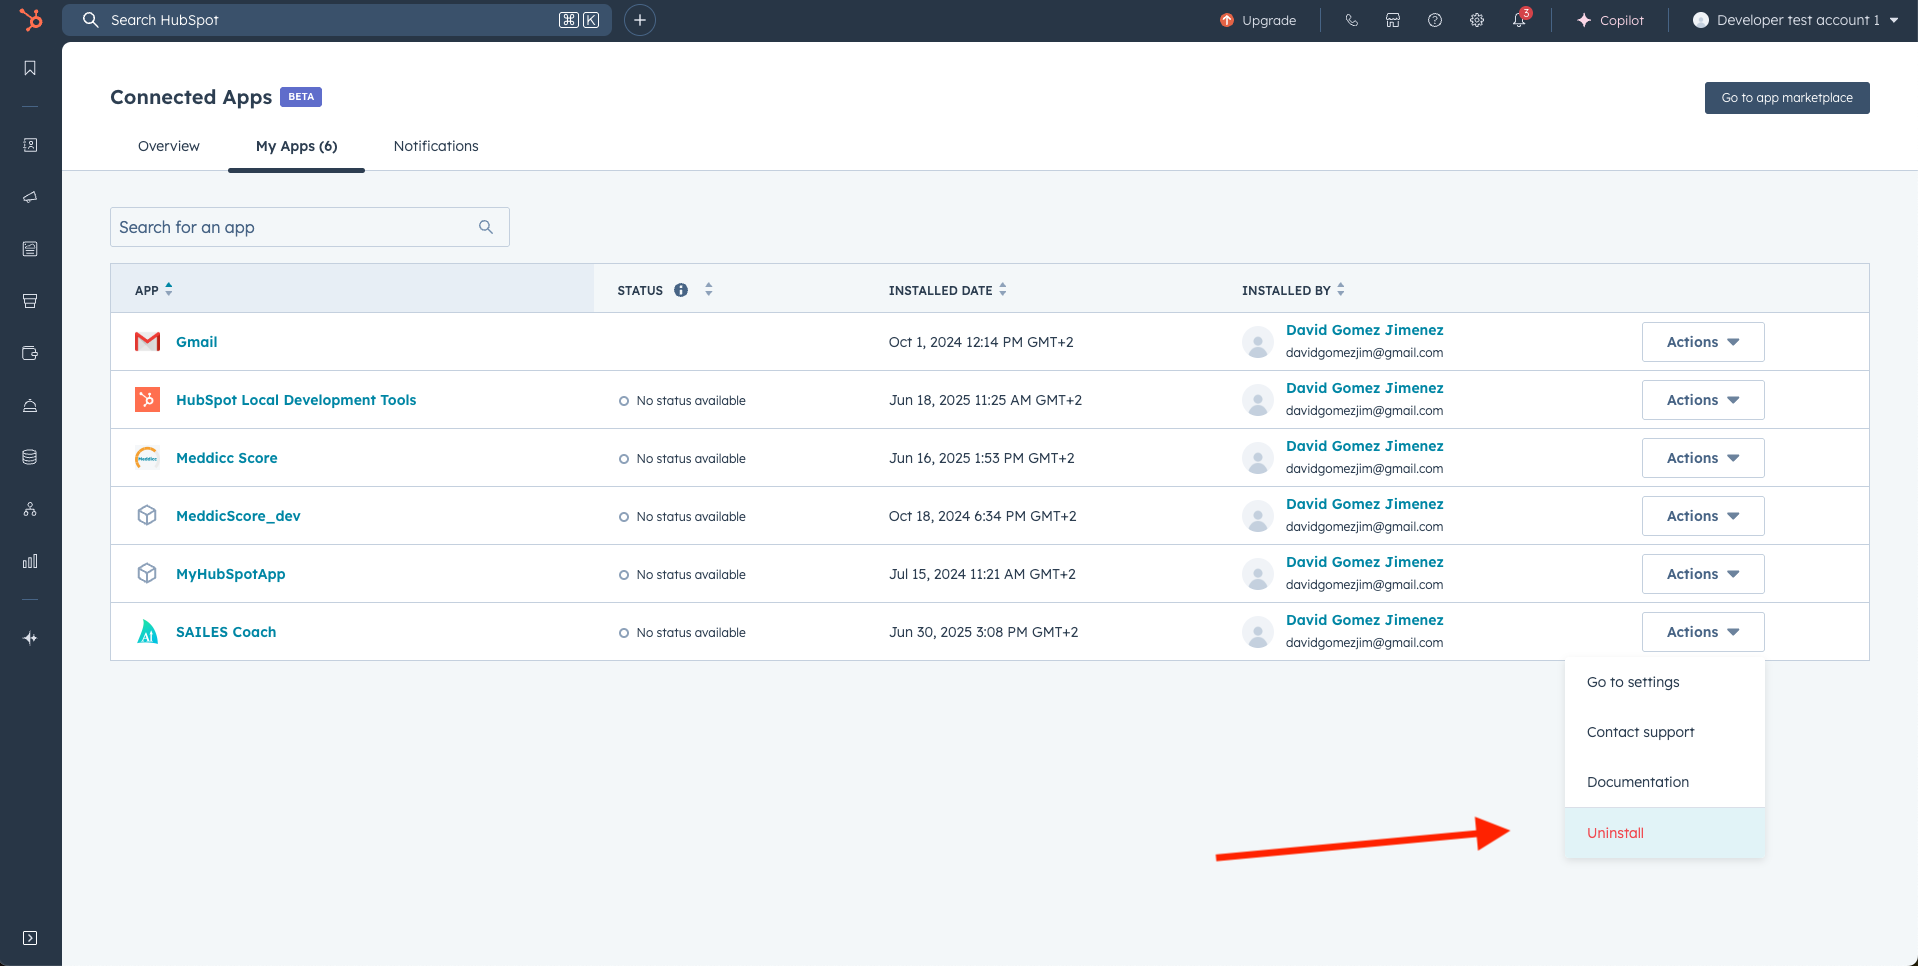Open Actions dropdown for MeddicScore_dev
Screen dimensions: 1918x966
[x=1703, y=516]
